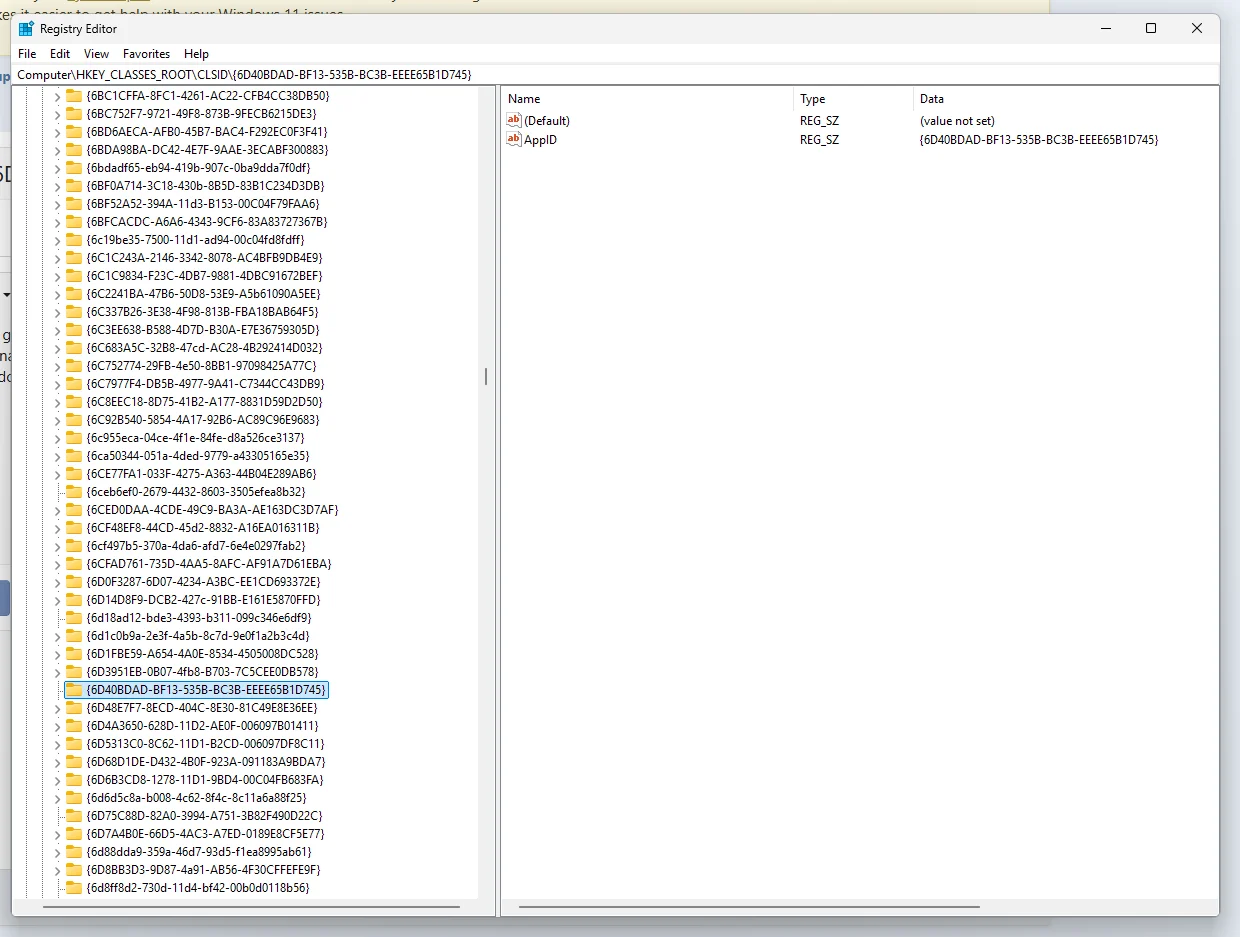Click folder icon of {6d18ad12-bde3-4393-b311-099c346e6df9}
The height and width of the screenshot is (937, 1240).
coord(74,618)
